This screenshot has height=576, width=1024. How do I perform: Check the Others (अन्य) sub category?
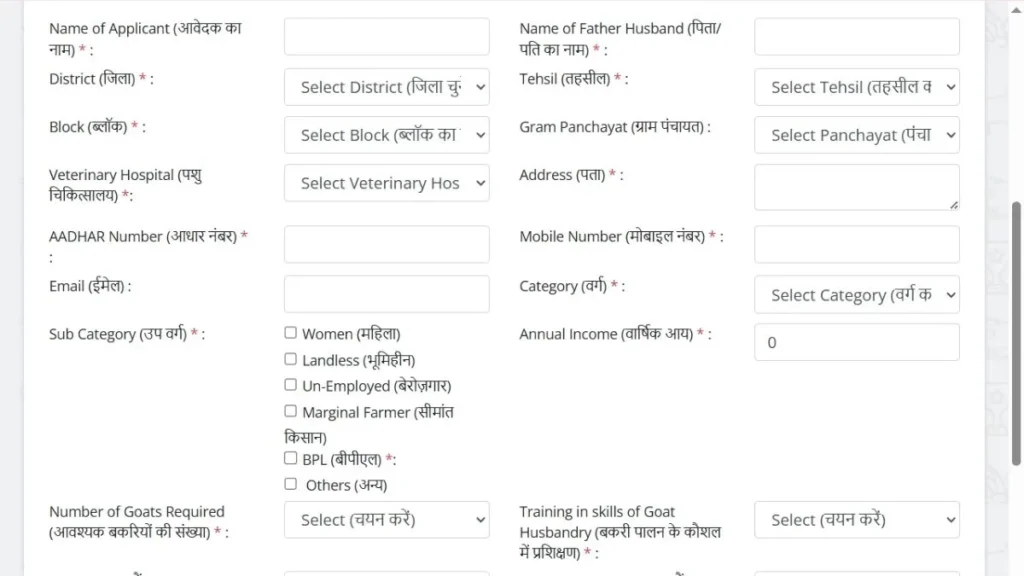[x=291, y=484]
